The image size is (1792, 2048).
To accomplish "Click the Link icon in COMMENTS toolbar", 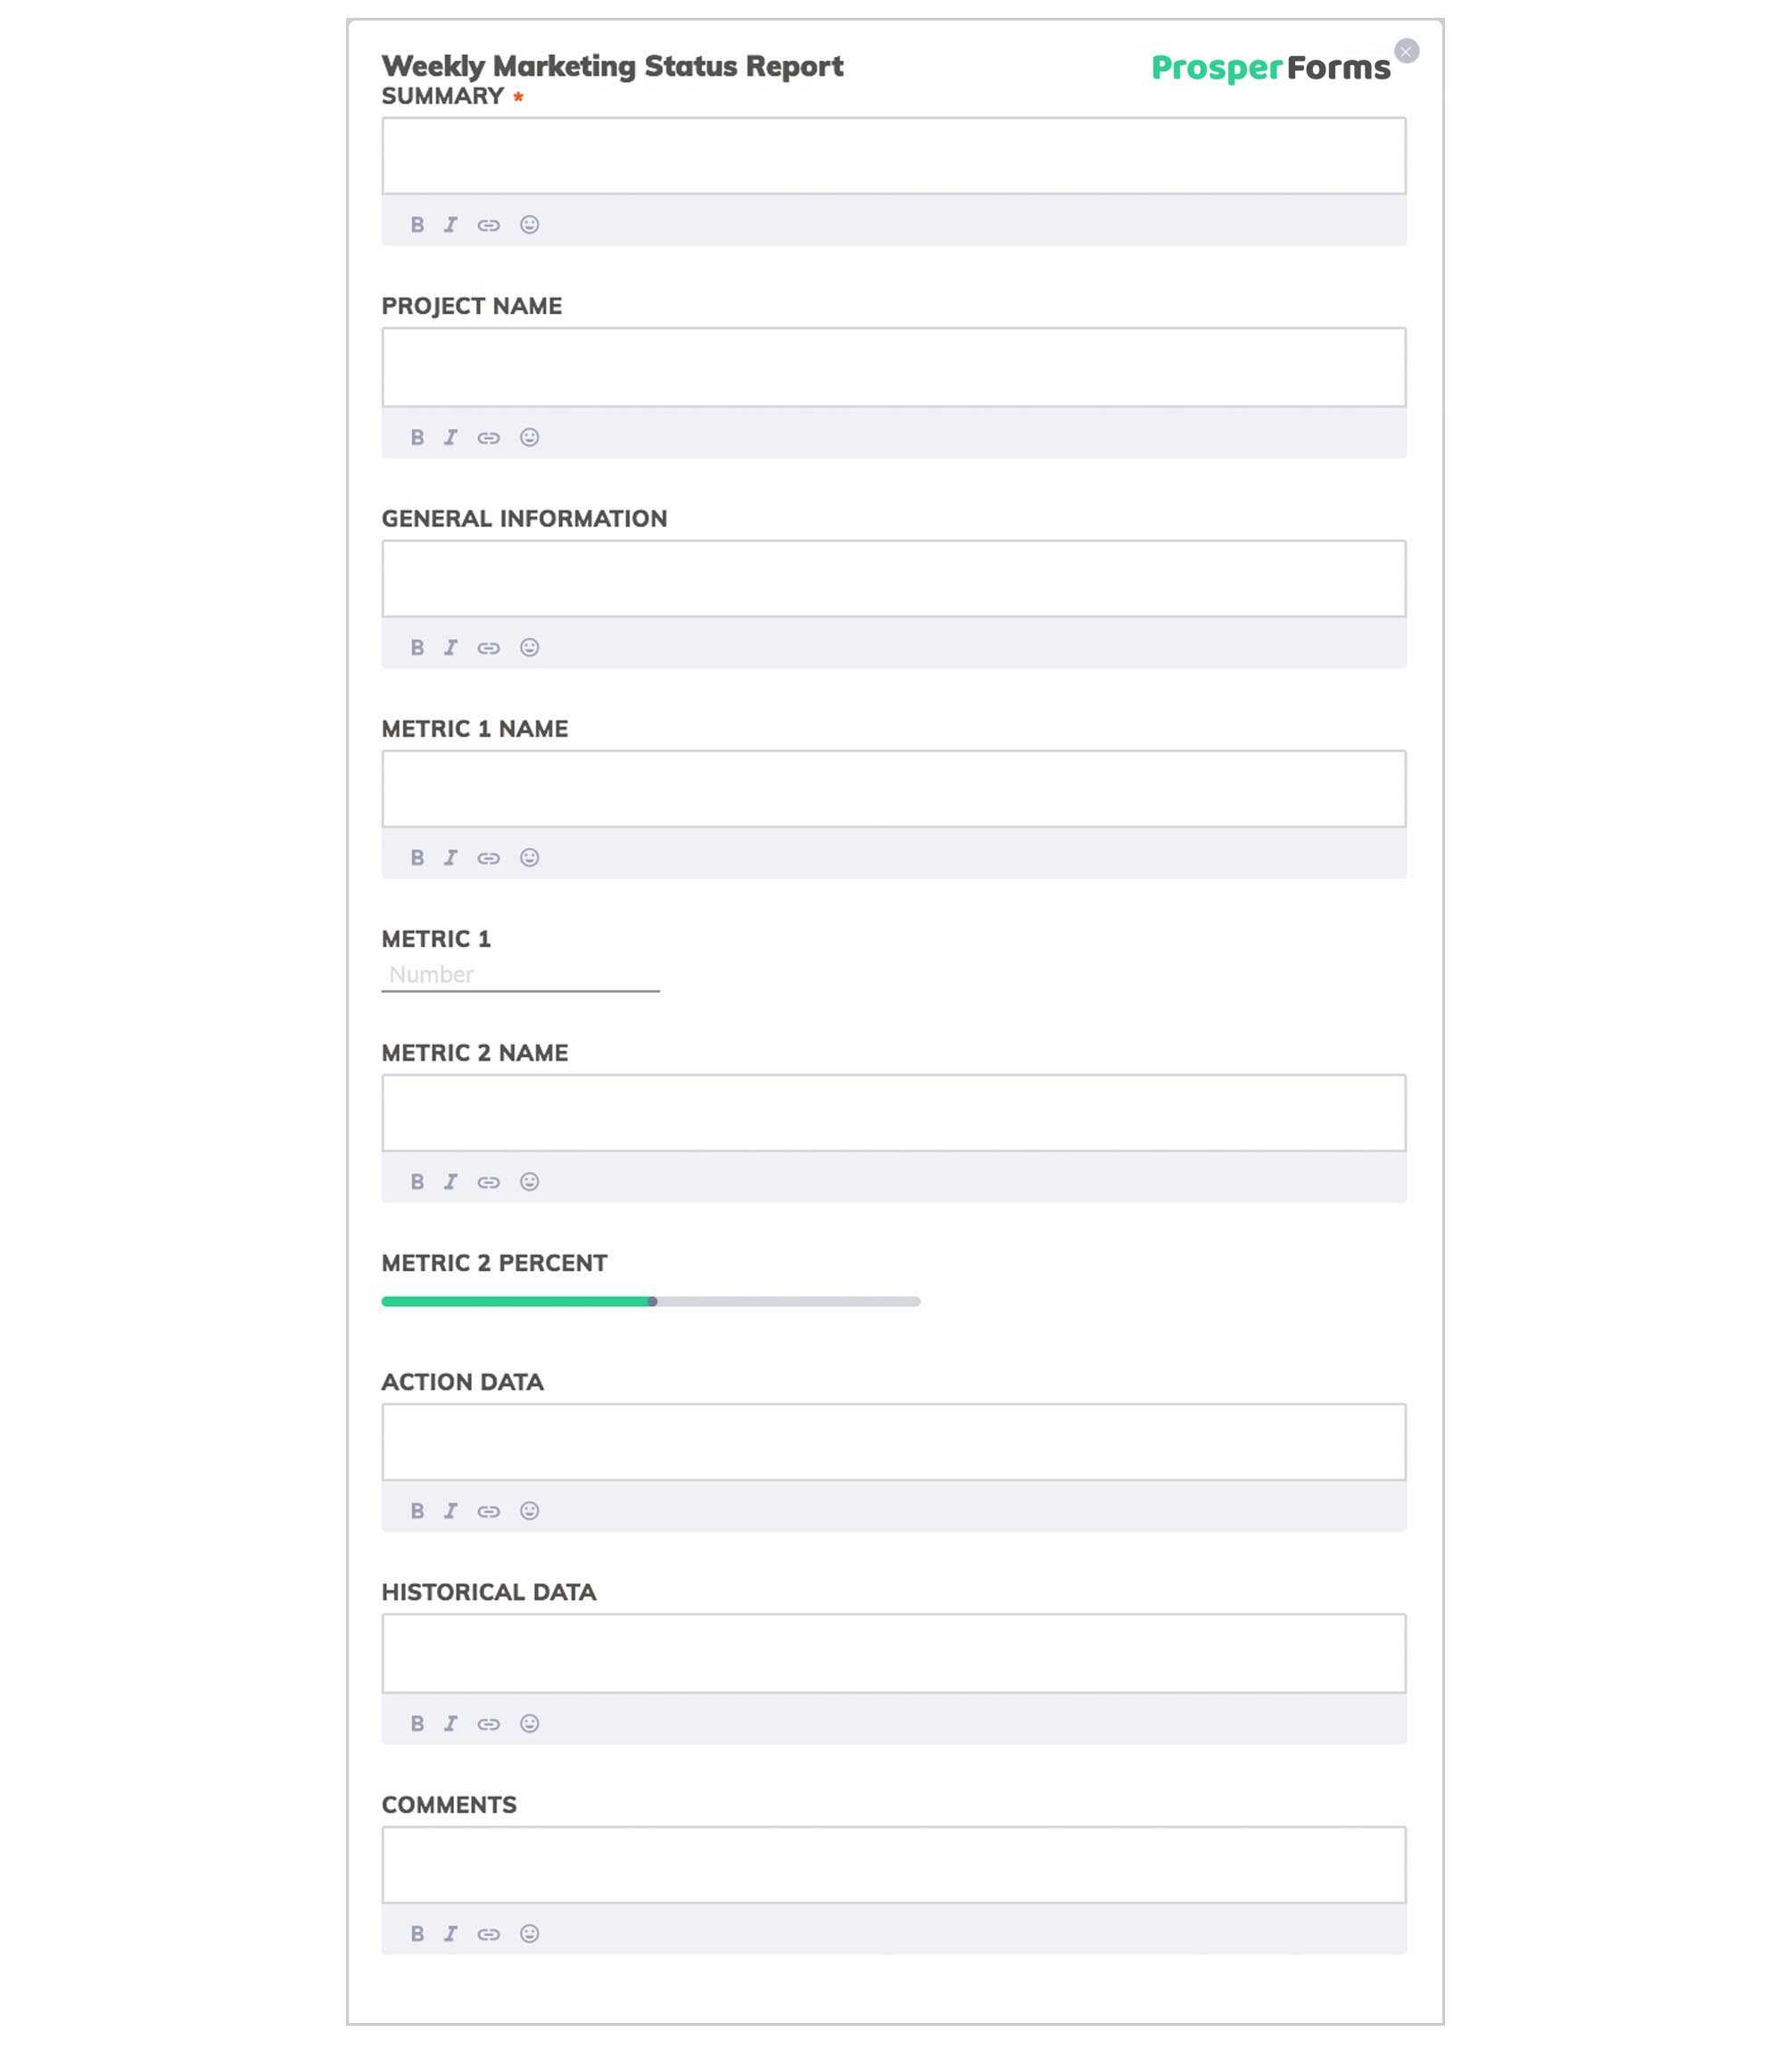I will tap(490, 1933).
